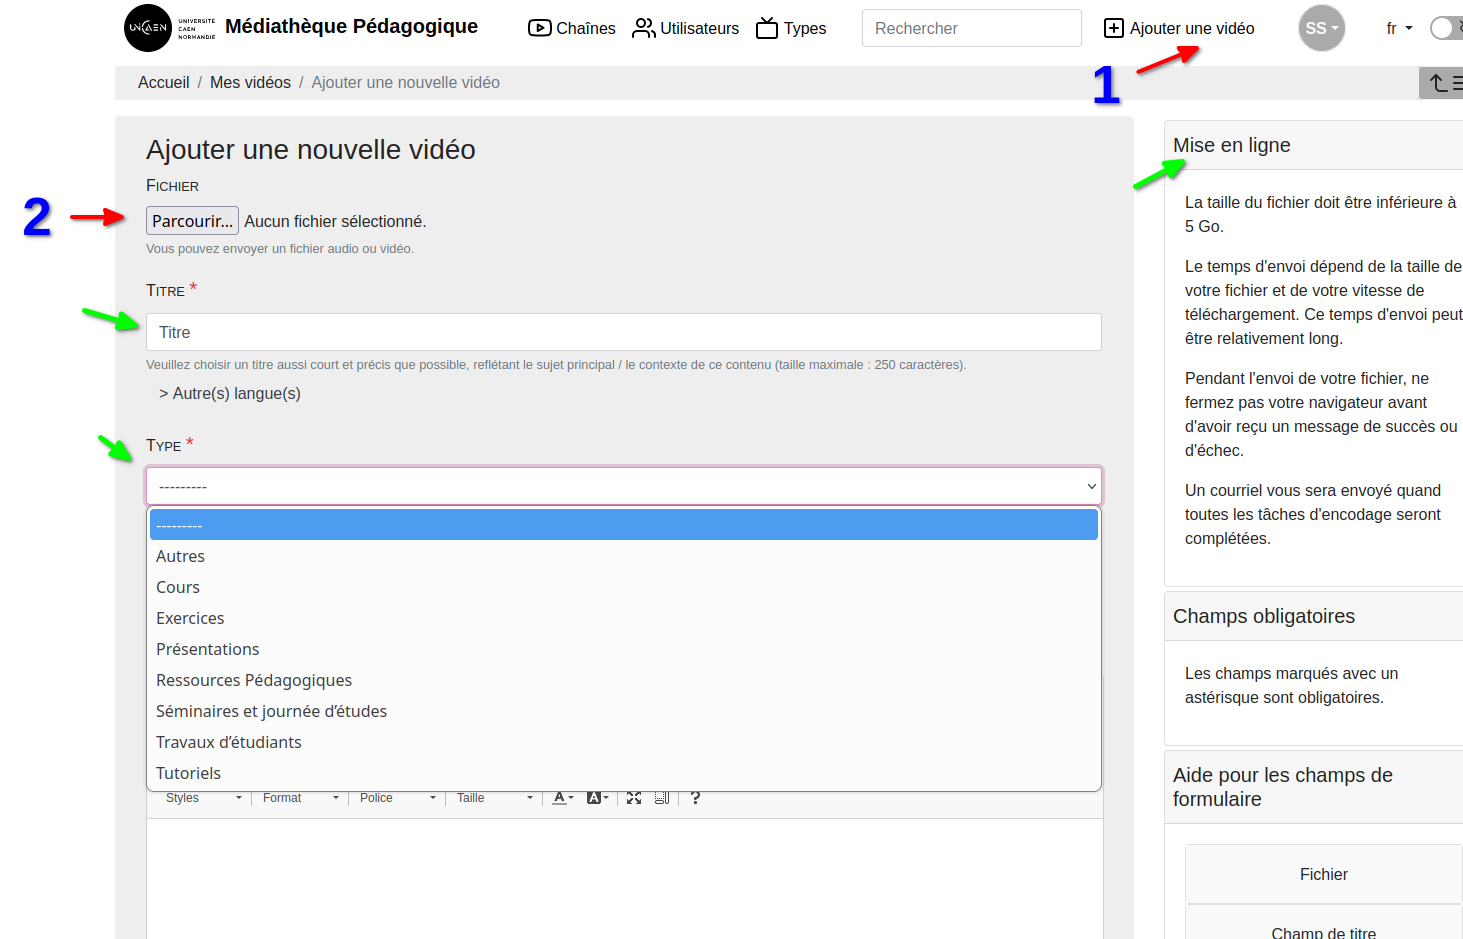Open the text color picker in editor
Screen dimensions: 1463x939
tap(563, 798)
